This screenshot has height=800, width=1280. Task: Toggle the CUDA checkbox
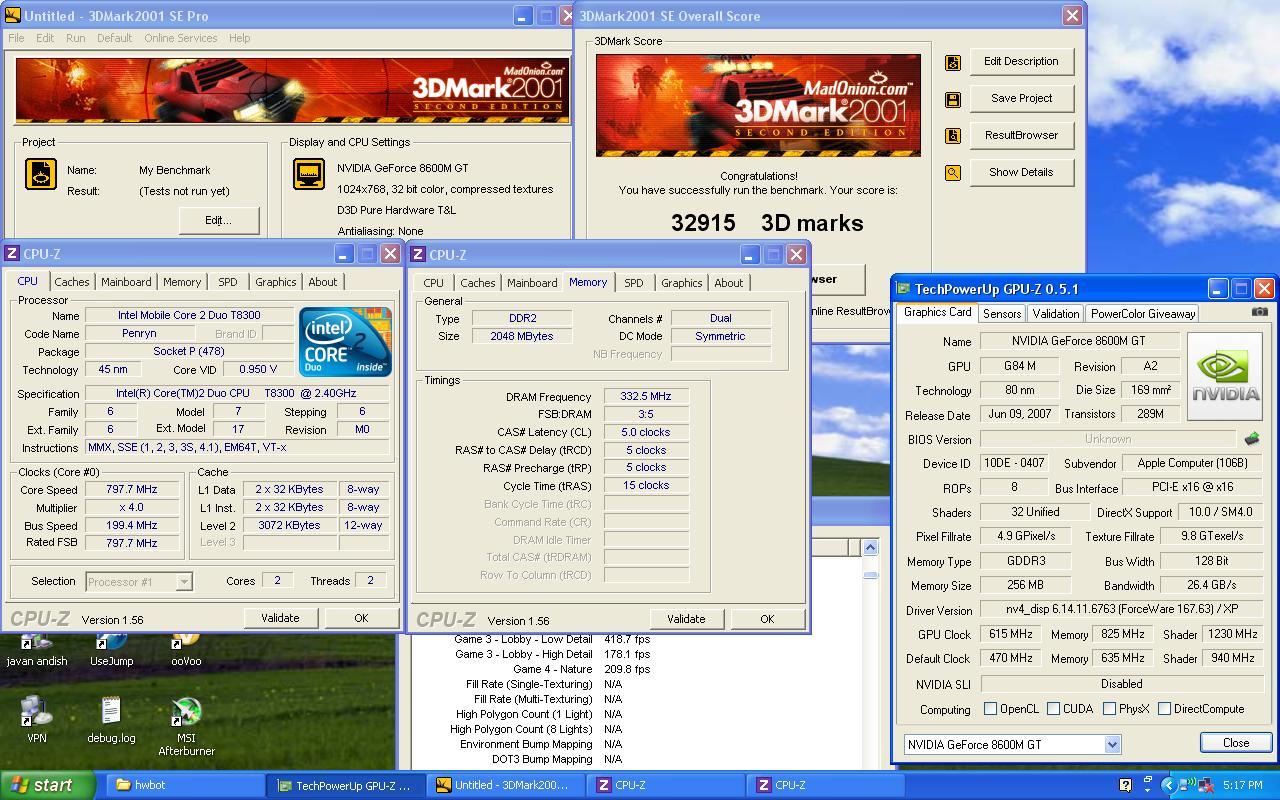click(1053, 709)
